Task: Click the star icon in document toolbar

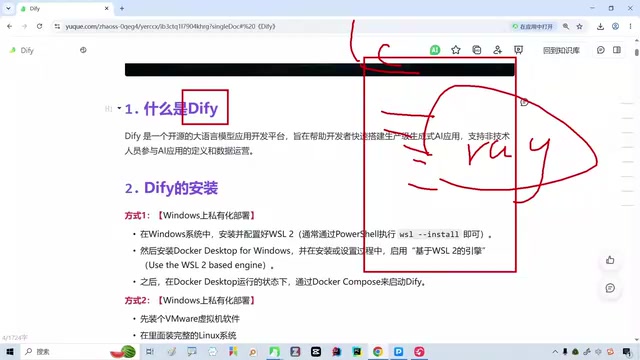Action: [456, 50]
